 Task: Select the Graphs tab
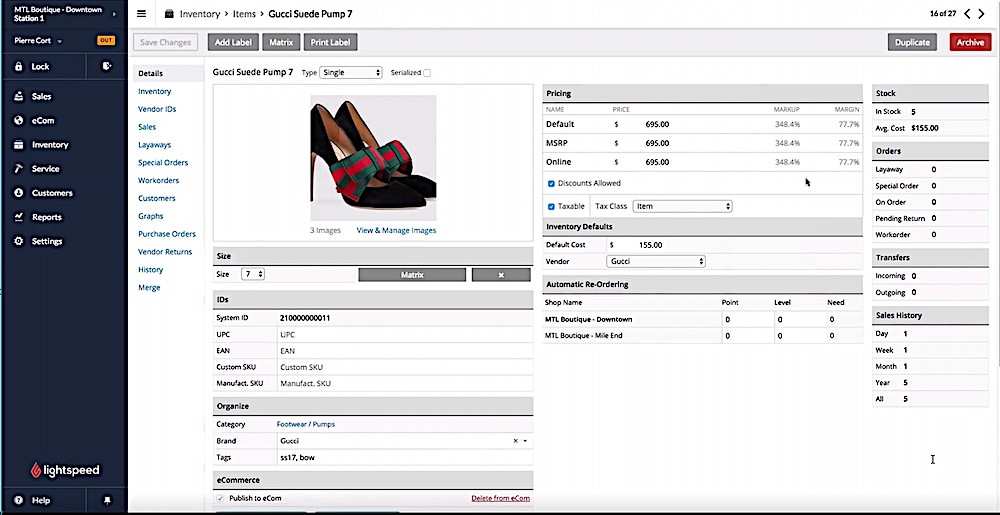(x=151, y=216)
